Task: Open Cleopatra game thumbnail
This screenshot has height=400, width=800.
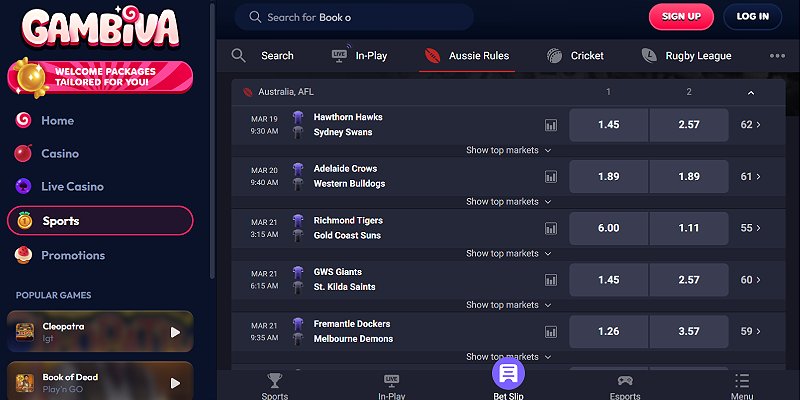Action: (x=25, y=332)
